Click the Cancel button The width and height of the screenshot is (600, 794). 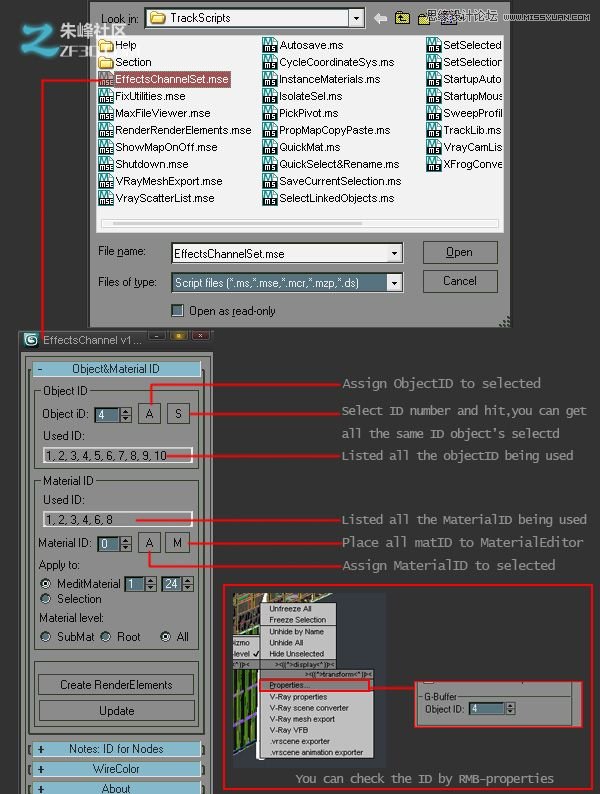pyautogui.click(x=460, y=281)
